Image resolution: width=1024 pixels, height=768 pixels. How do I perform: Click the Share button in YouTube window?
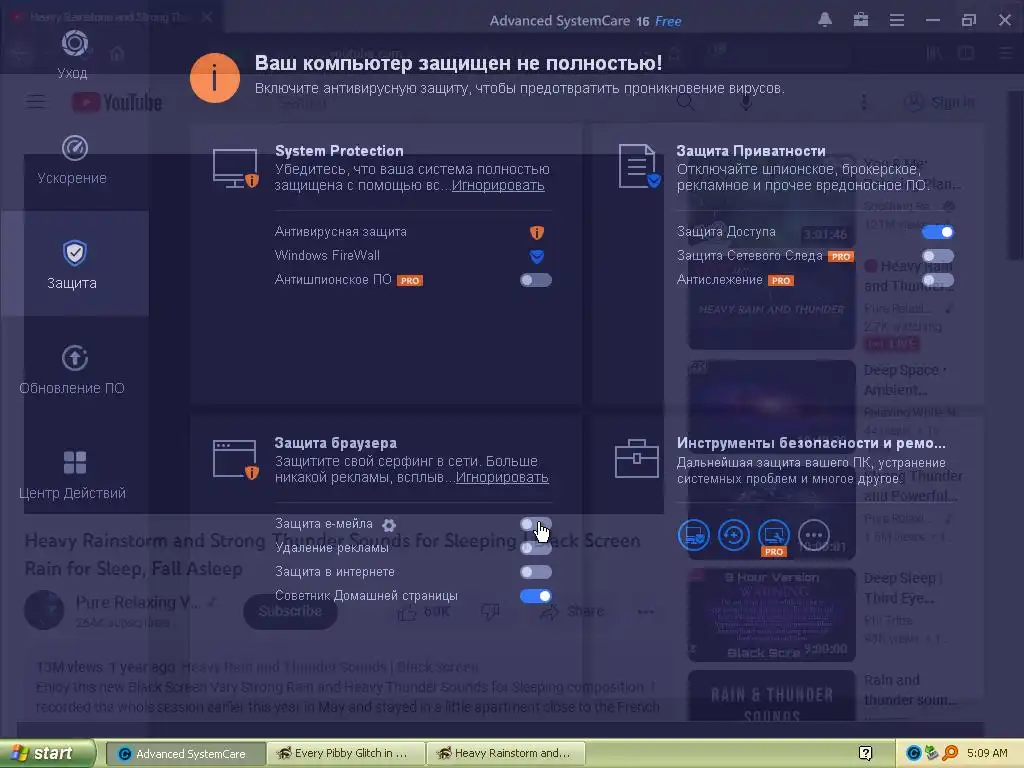[x=571, y=611]
